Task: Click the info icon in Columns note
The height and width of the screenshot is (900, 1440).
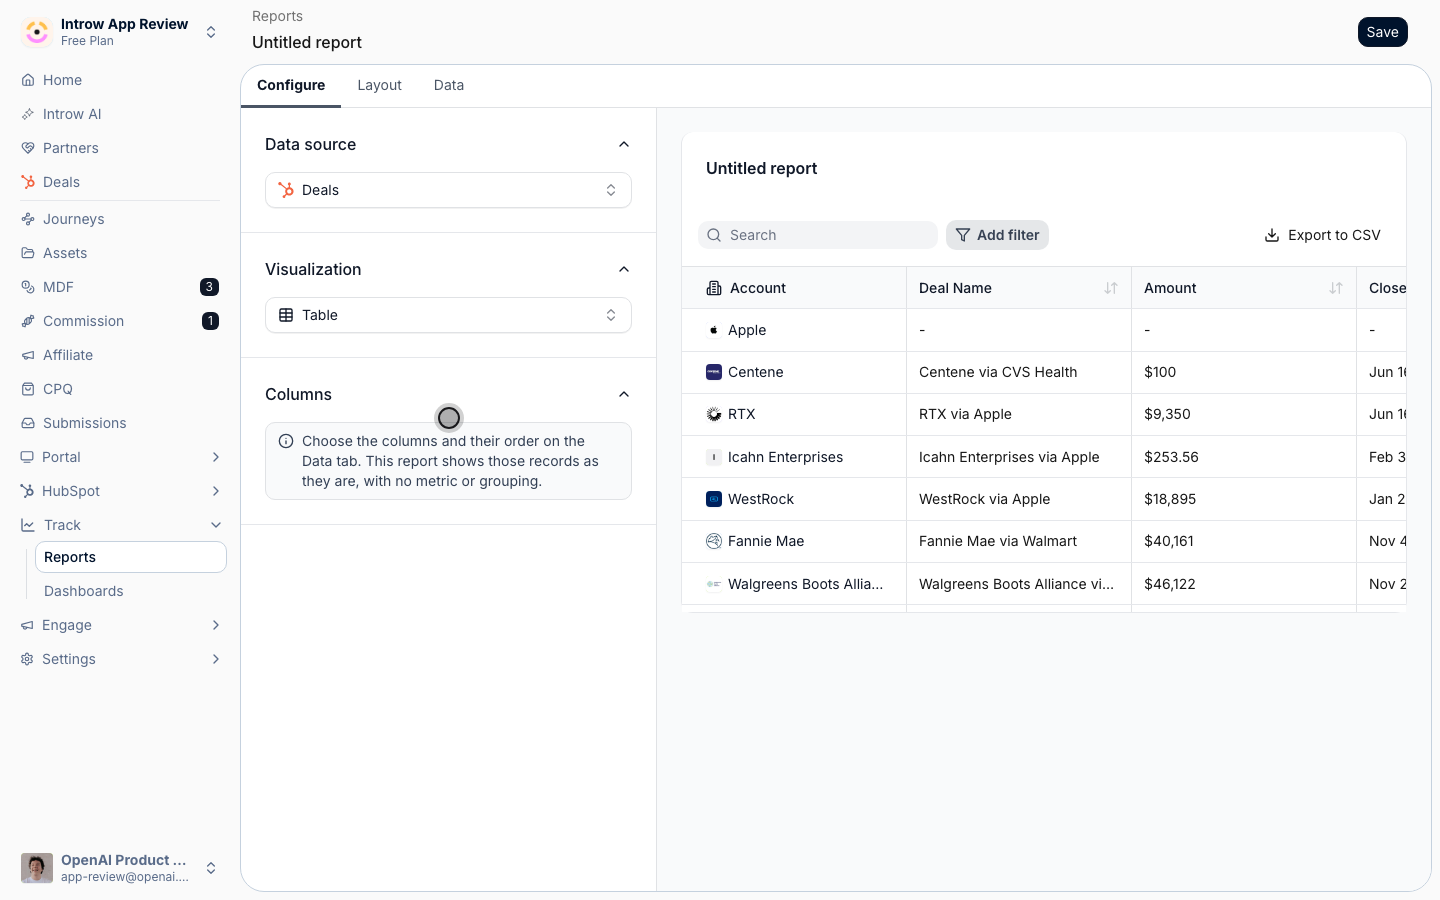Action: click(x=286, y=441)
